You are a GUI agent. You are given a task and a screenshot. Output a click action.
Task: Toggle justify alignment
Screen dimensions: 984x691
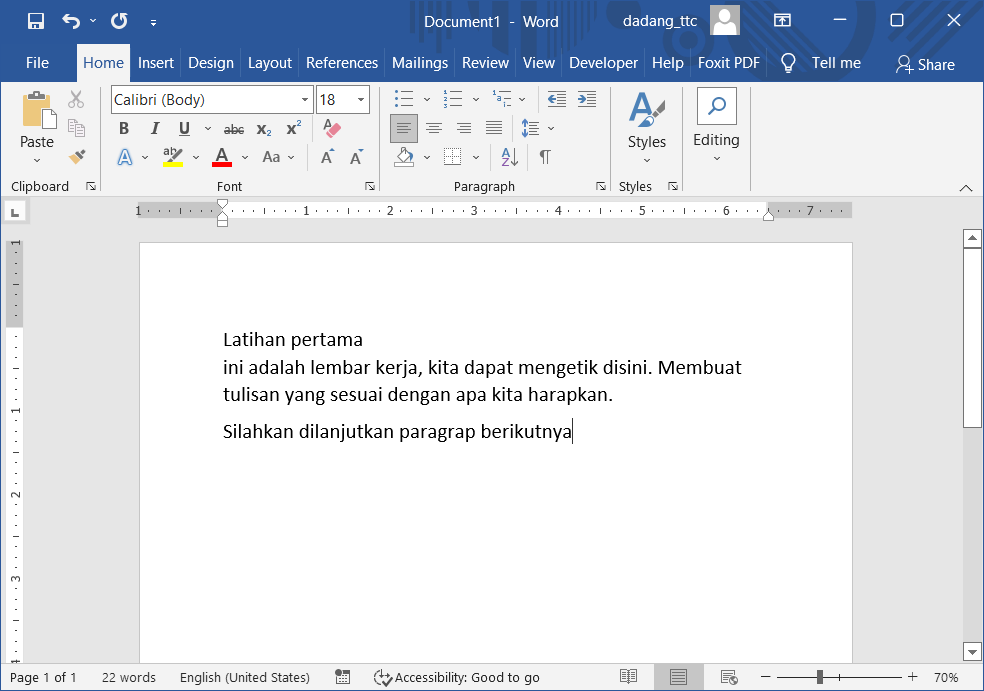[x=492, y=128]
